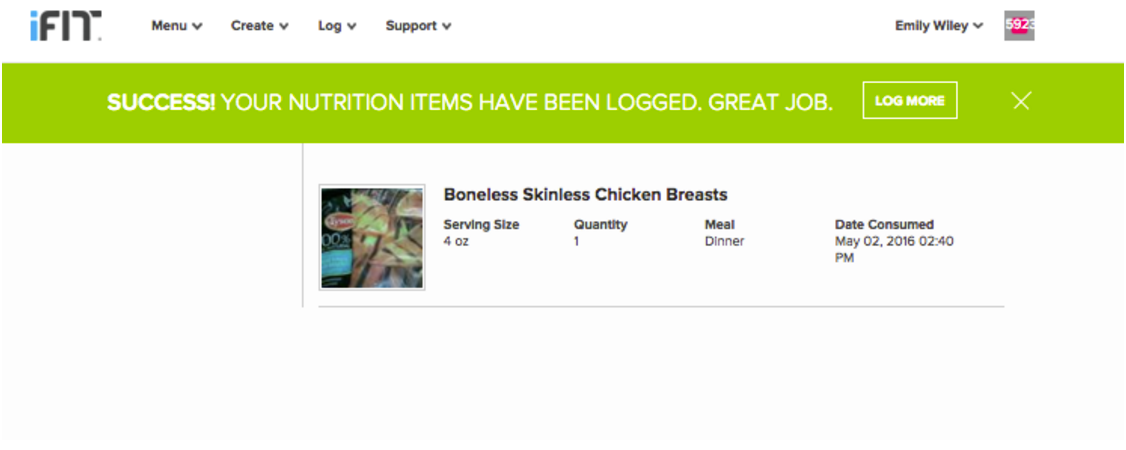
Task: Select the Quantity column label
Action: [600, 225]
